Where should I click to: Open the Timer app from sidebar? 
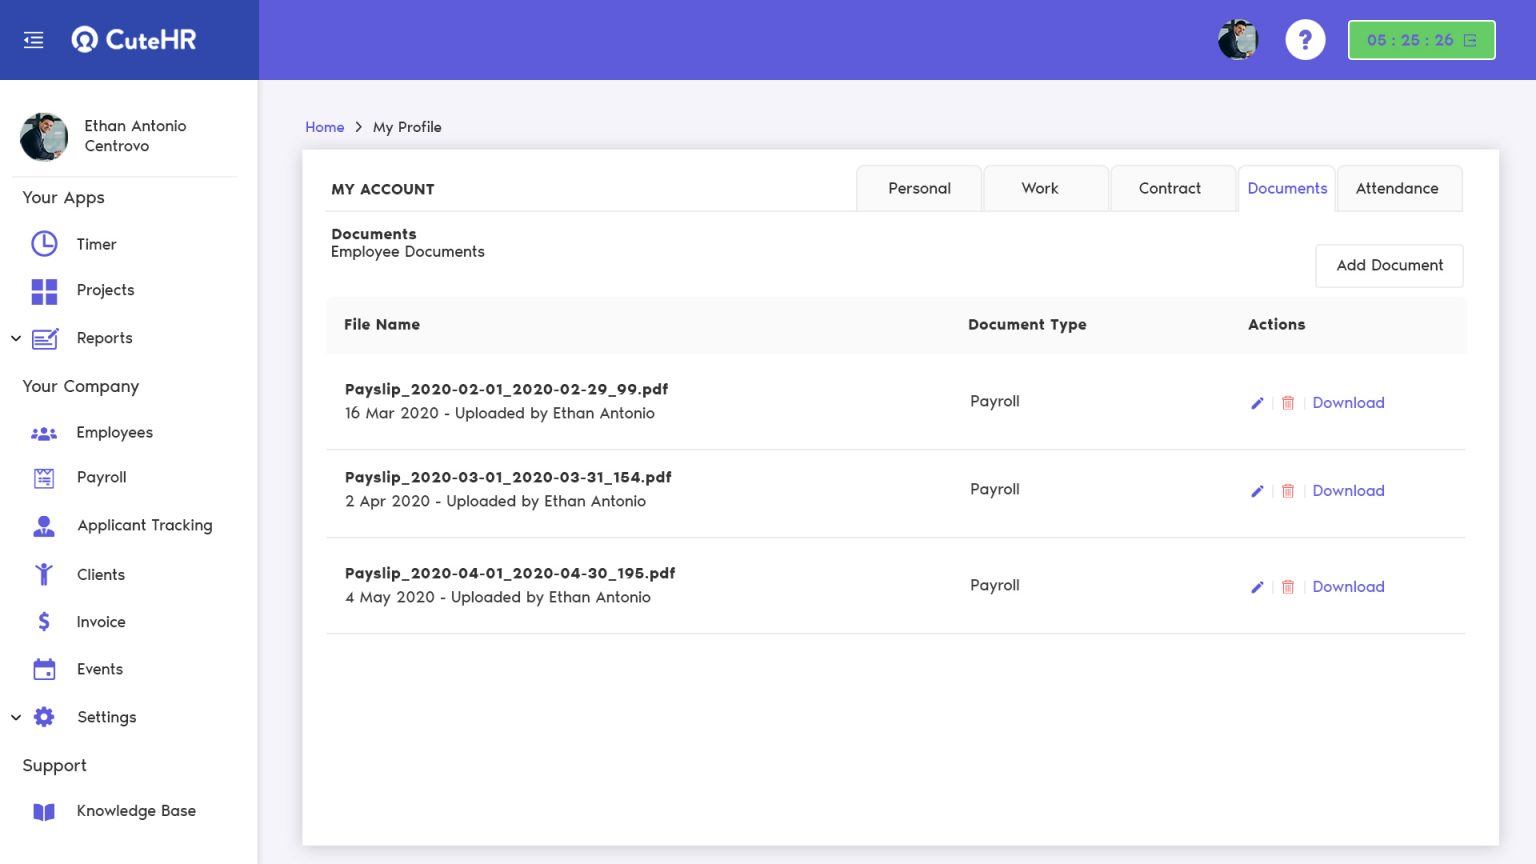[x=44, y=243]
